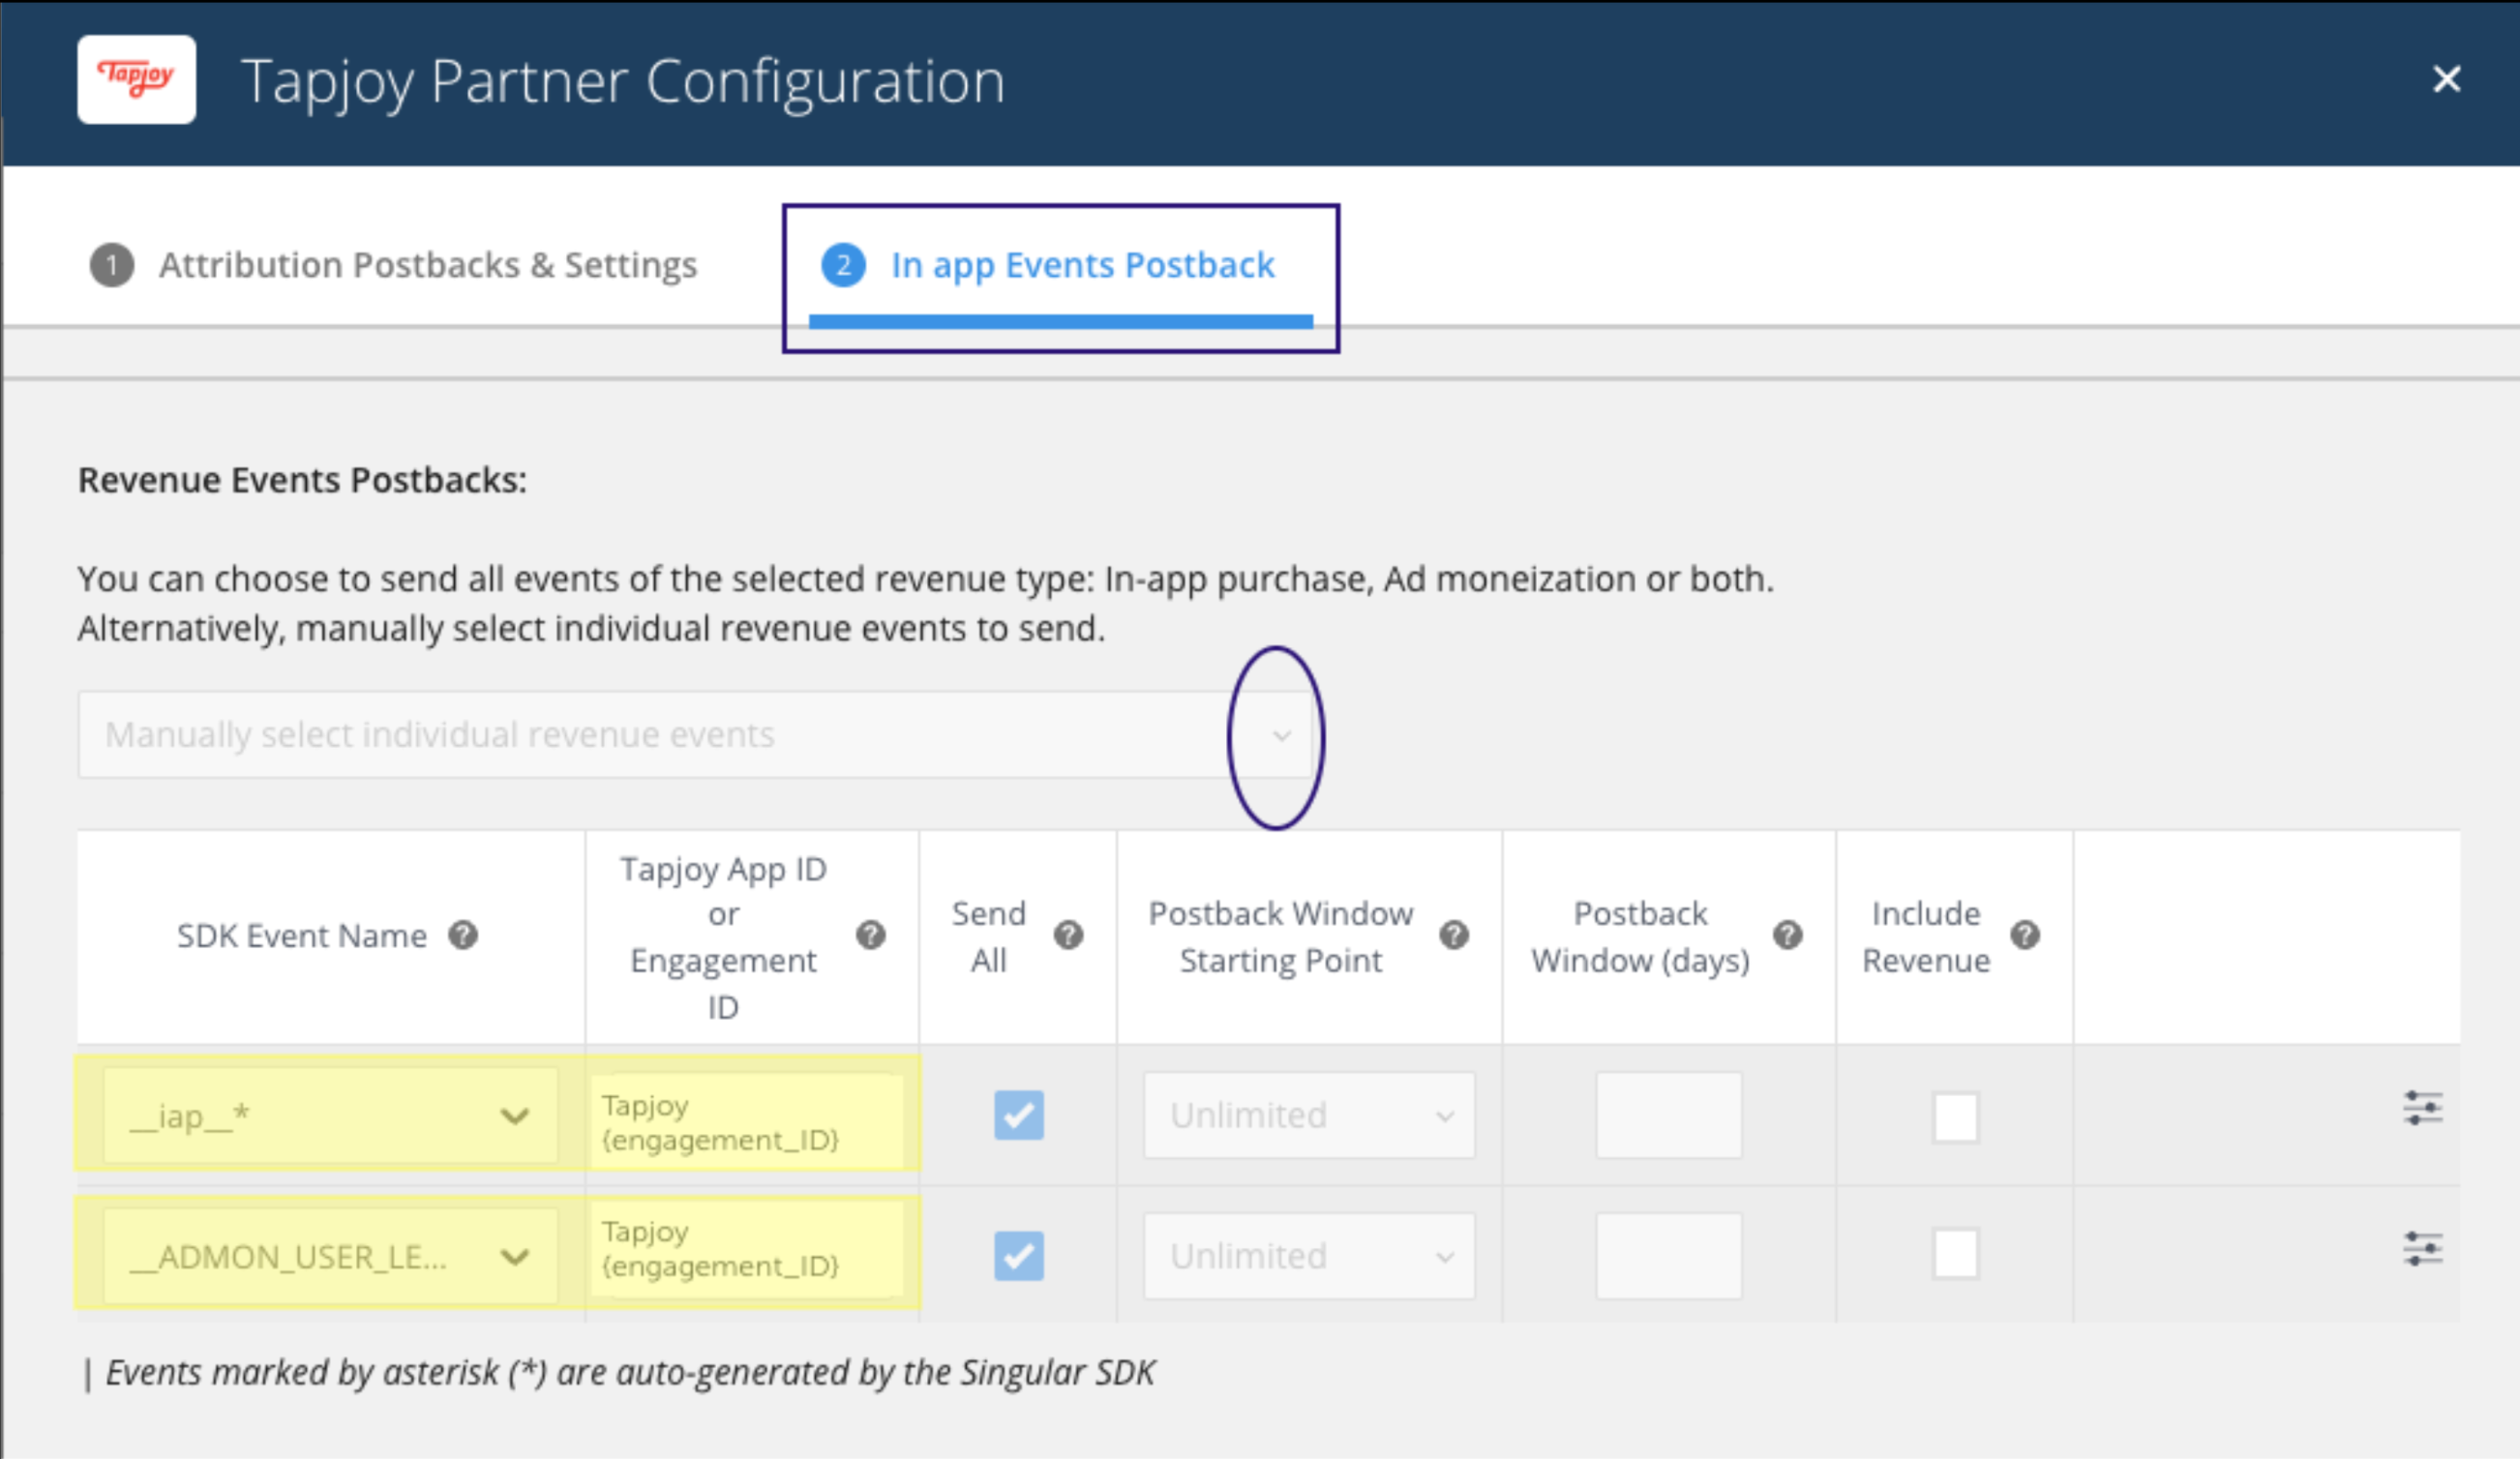Screen dimensions: 2520x1459
Task: Click help icon beside Tapjoy App ID header
Action: pyautogui.click(x=871, y=935)
